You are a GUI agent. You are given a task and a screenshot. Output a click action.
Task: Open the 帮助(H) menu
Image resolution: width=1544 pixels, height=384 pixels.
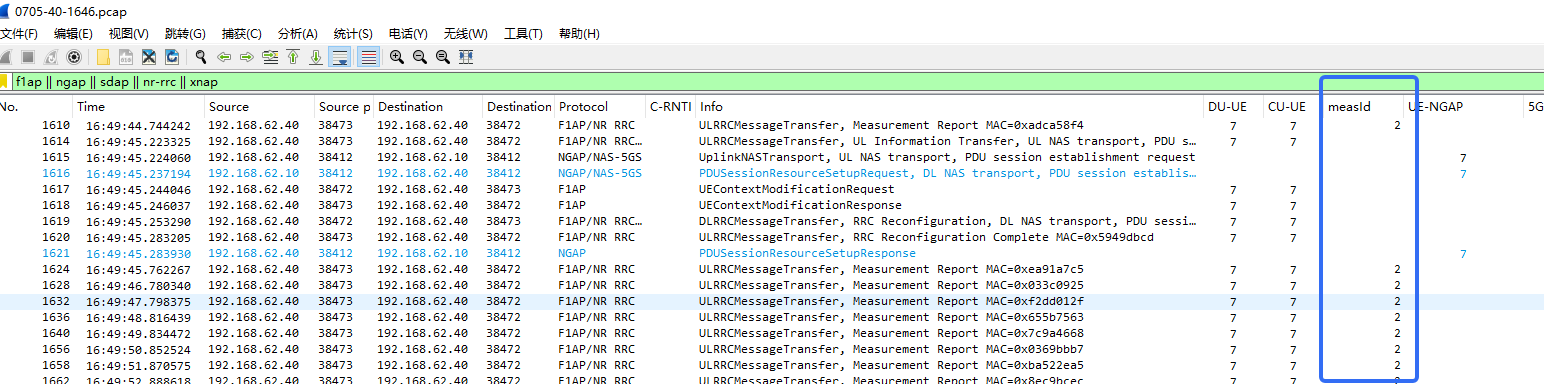(x=579, y=34)
